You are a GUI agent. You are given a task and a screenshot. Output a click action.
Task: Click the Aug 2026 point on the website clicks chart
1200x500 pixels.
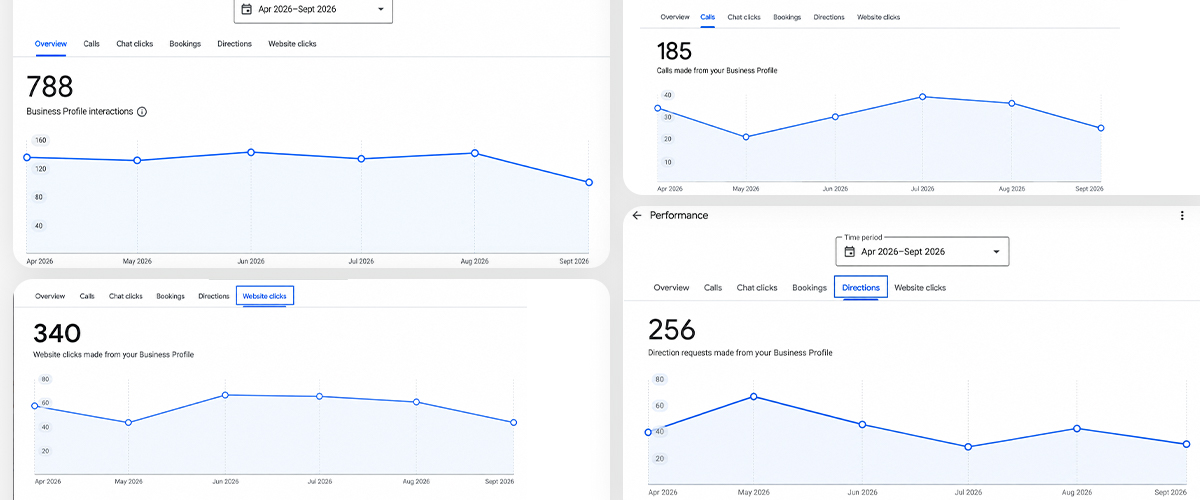click(x=416, y=402)
